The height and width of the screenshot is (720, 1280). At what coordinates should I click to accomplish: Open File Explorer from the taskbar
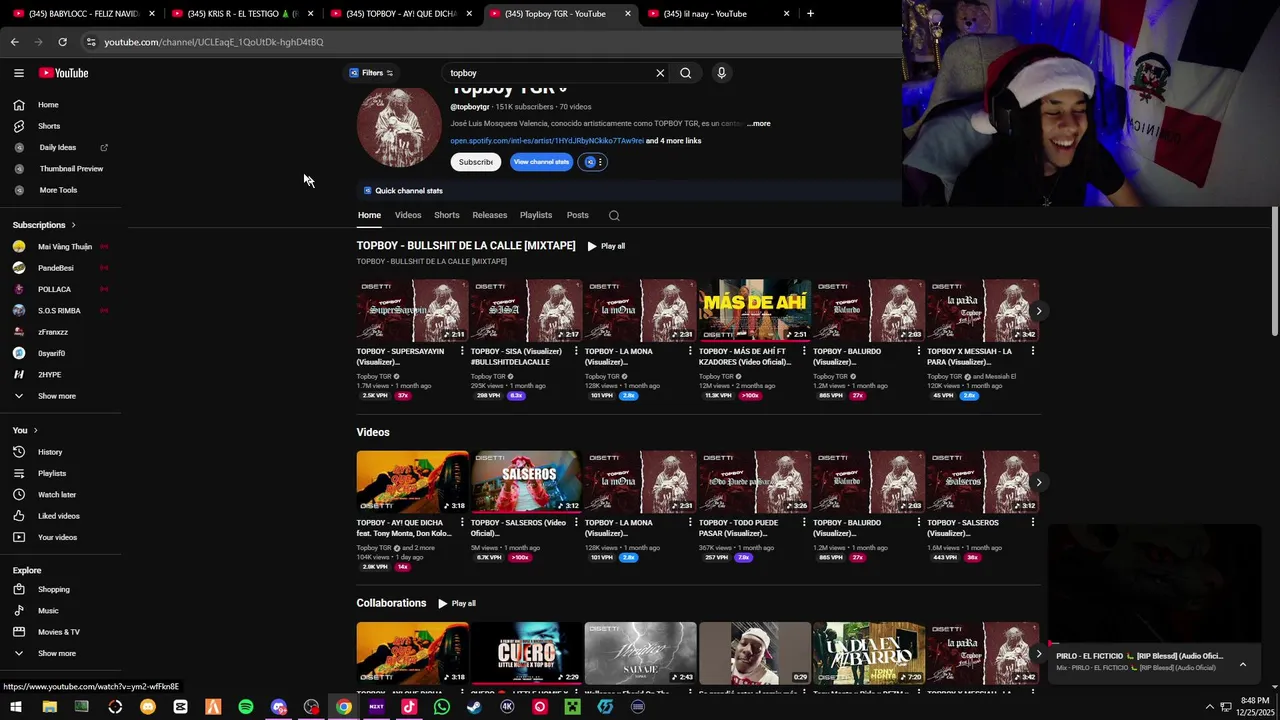[49, 707]
